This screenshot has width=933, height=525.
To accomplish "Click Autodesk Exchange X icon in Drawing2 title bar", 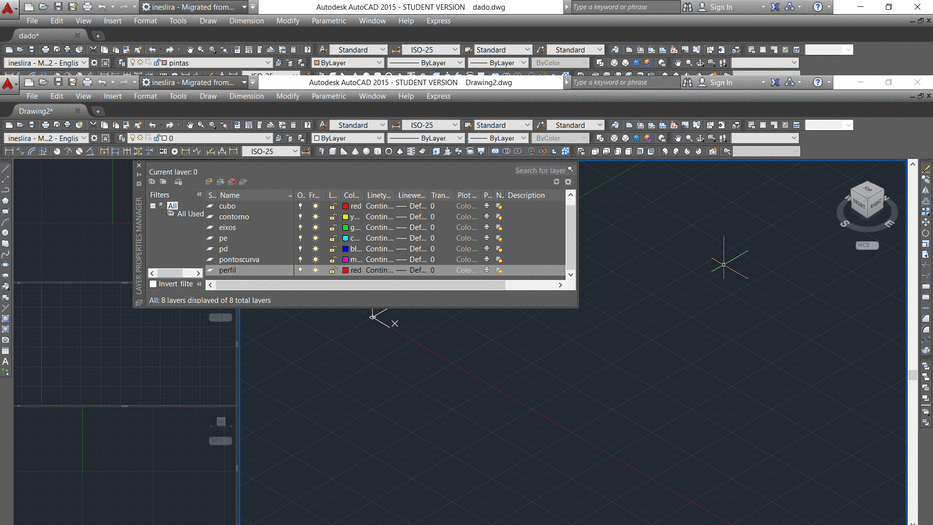I will [775, 82].
